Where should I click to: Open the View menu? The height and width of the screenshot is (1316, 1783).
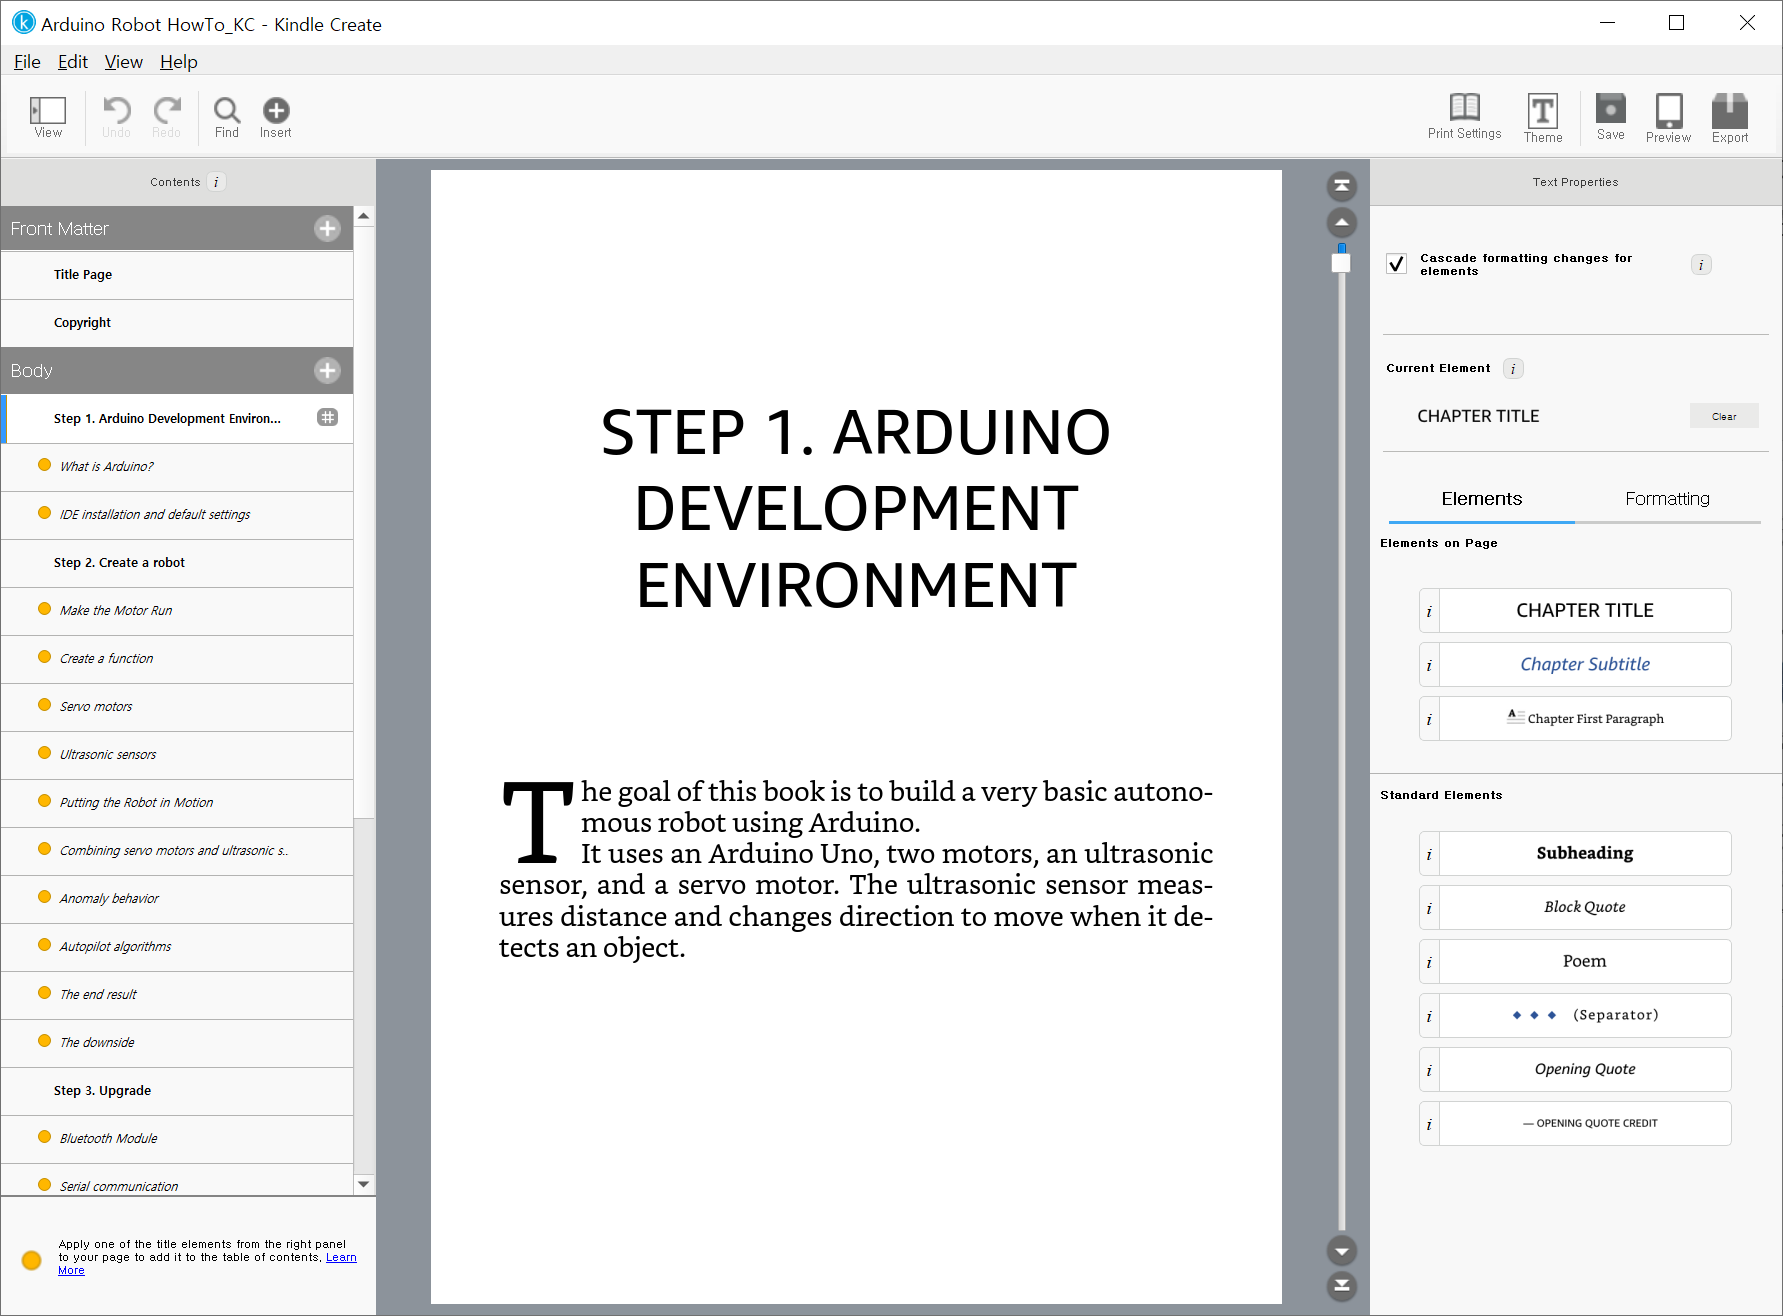click(x=124, y=62)
